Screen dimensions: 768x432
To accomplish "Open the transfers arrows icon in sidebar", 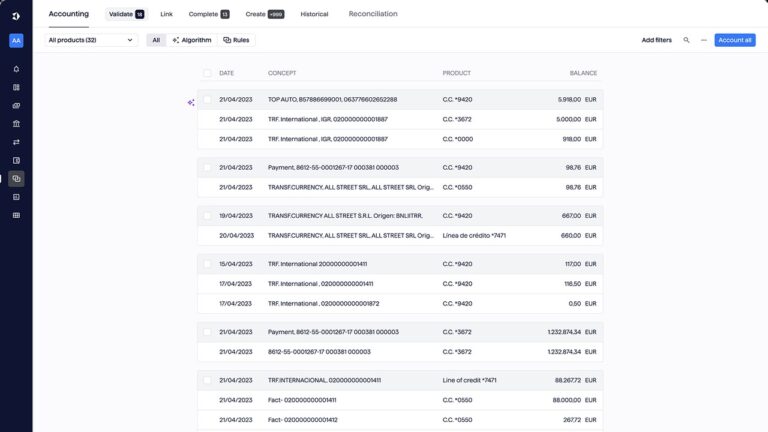I will click(x=16, y=142).
